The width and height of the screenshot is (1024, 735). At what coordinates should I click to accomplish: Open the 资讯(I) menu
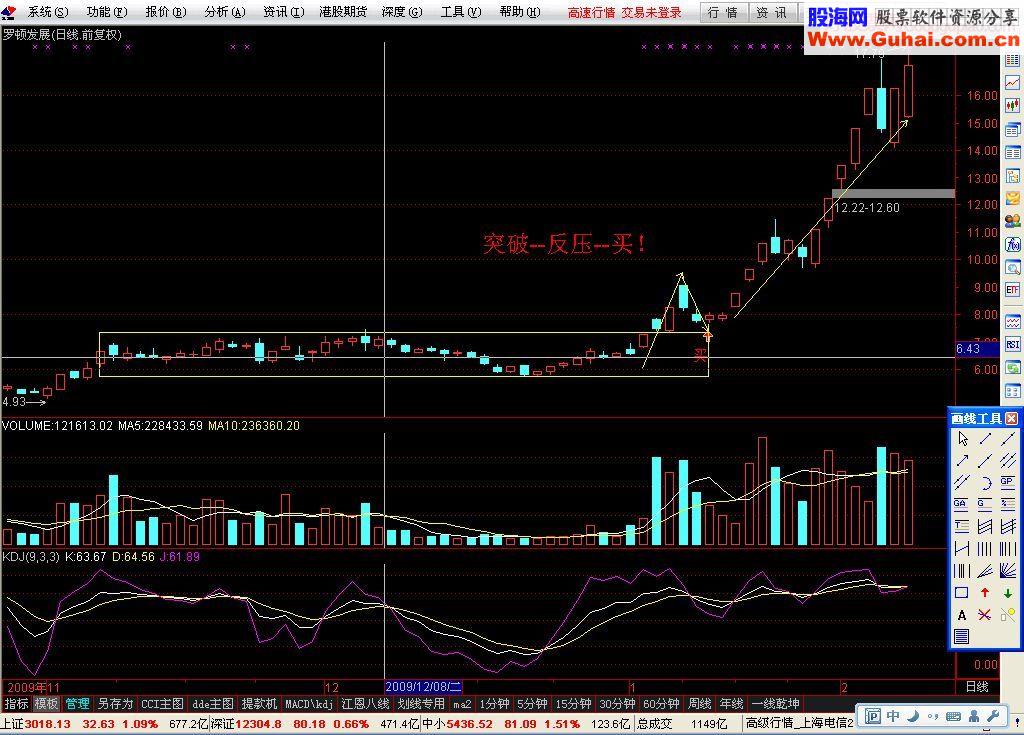point(283,12)
